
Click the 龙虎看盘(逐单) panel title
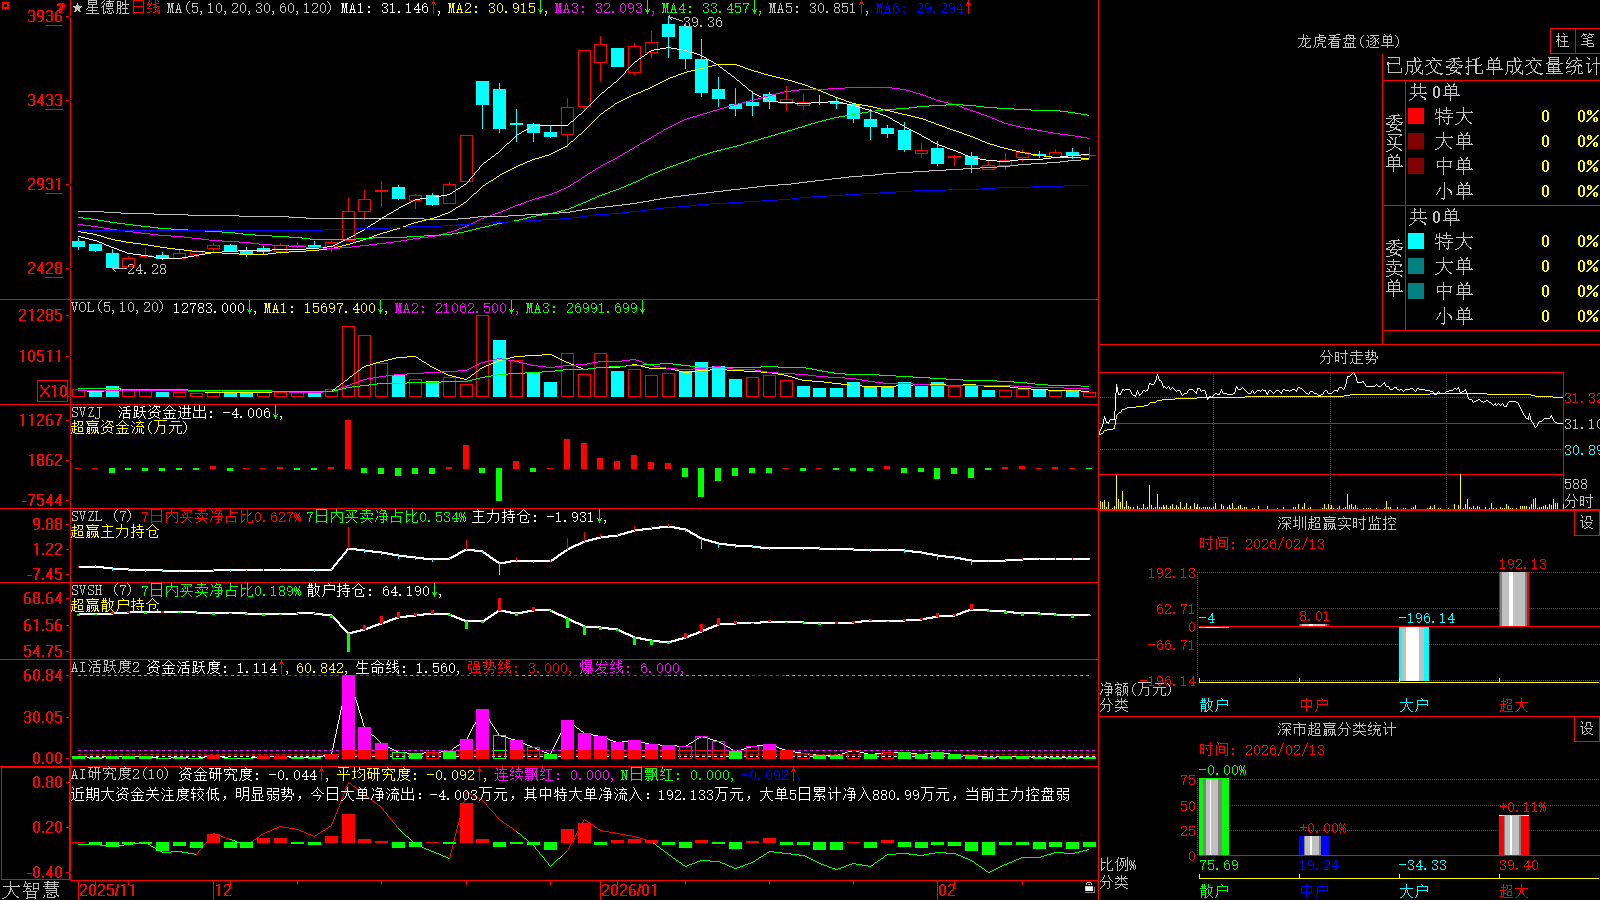click(x=1348, y=41)
